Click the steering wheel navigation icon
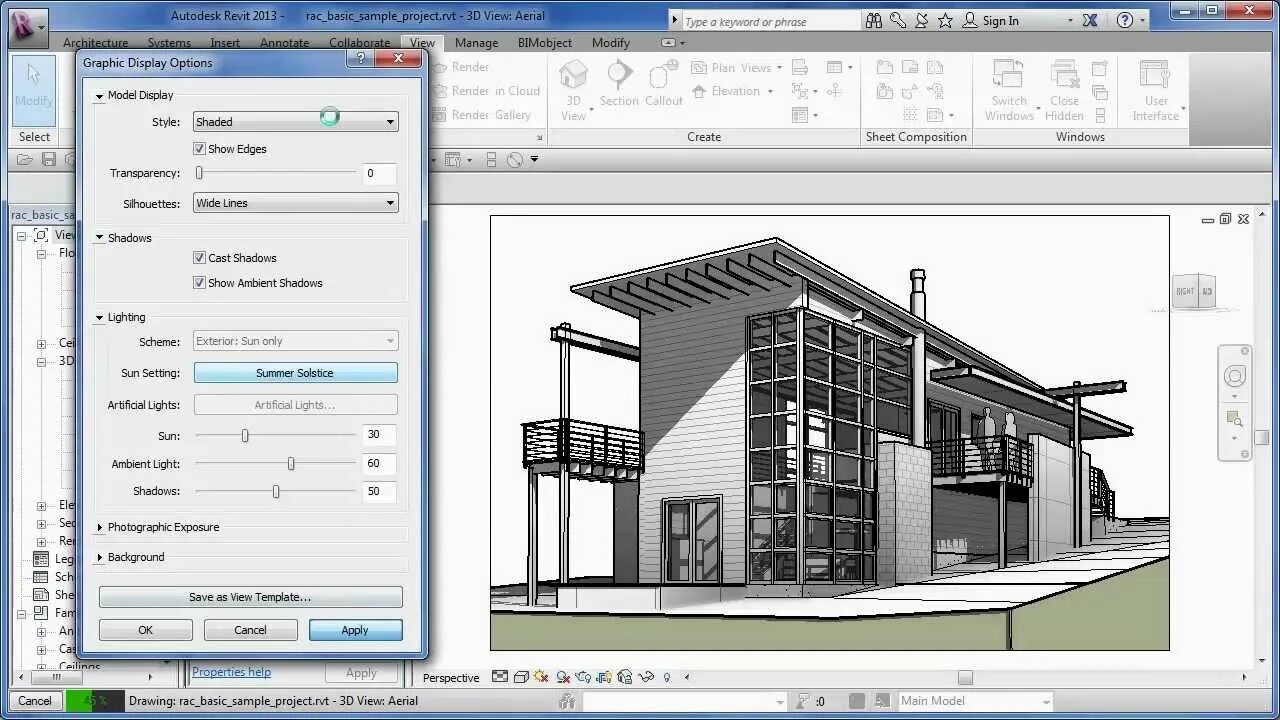The width and height of the screenshot is (1280, 720). (1235, 376)
